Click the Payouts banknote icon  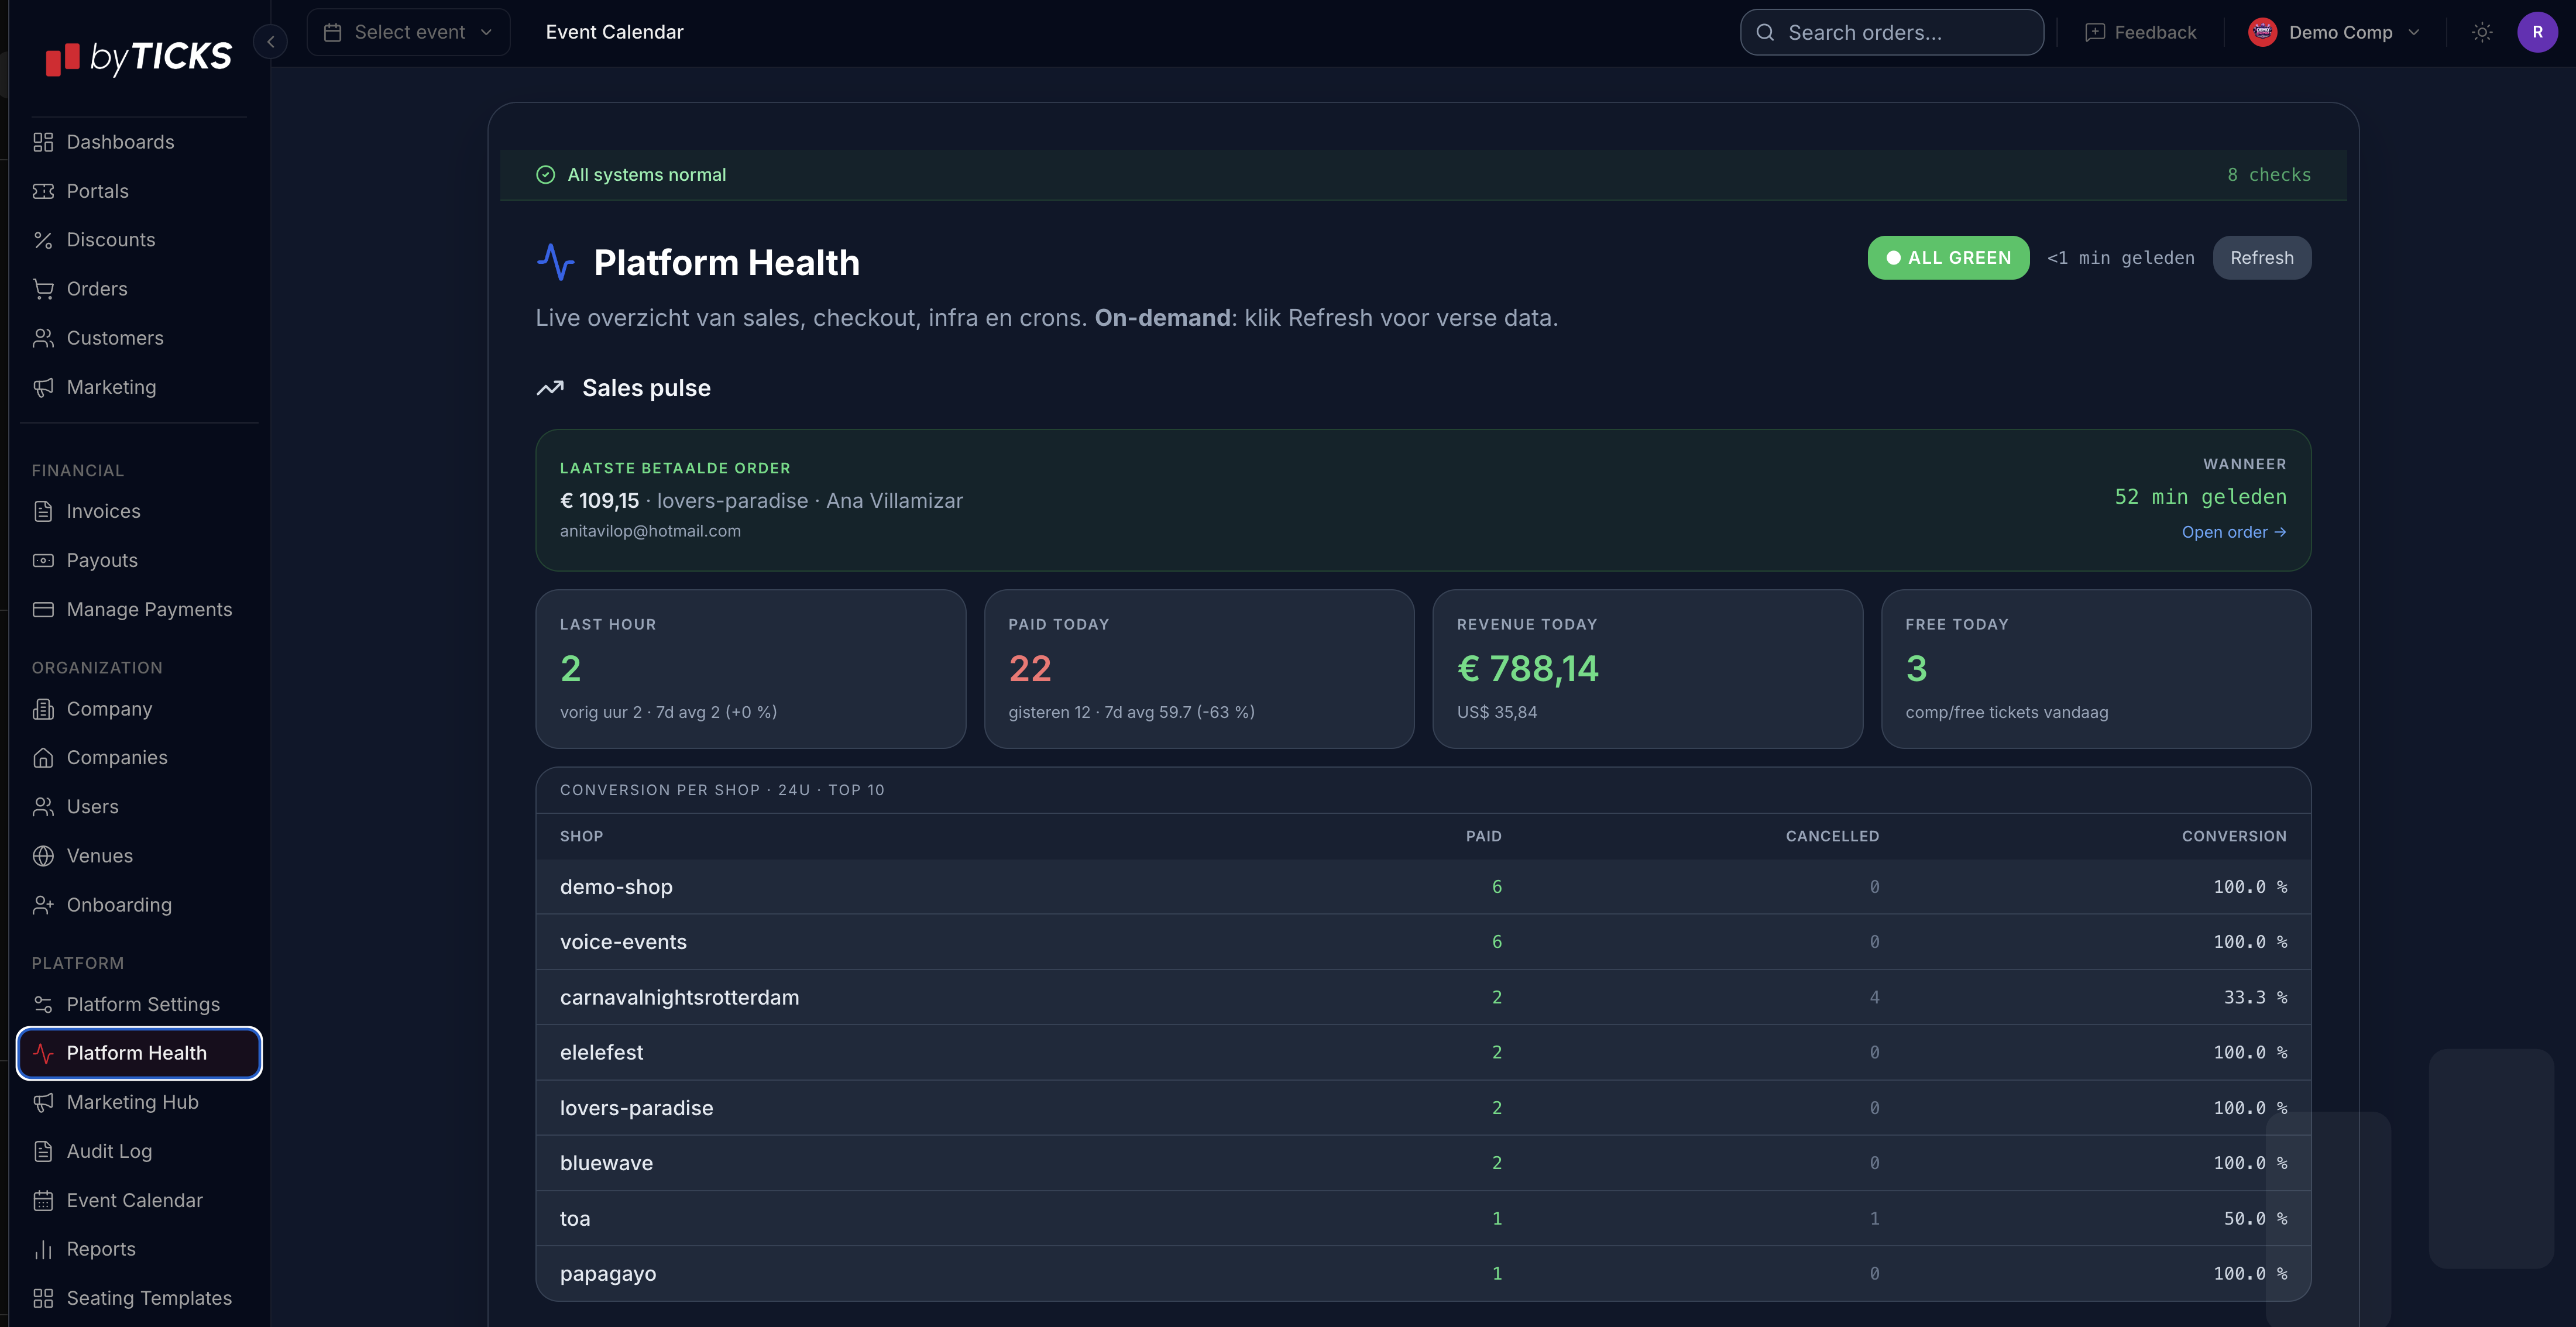point(43,560)
